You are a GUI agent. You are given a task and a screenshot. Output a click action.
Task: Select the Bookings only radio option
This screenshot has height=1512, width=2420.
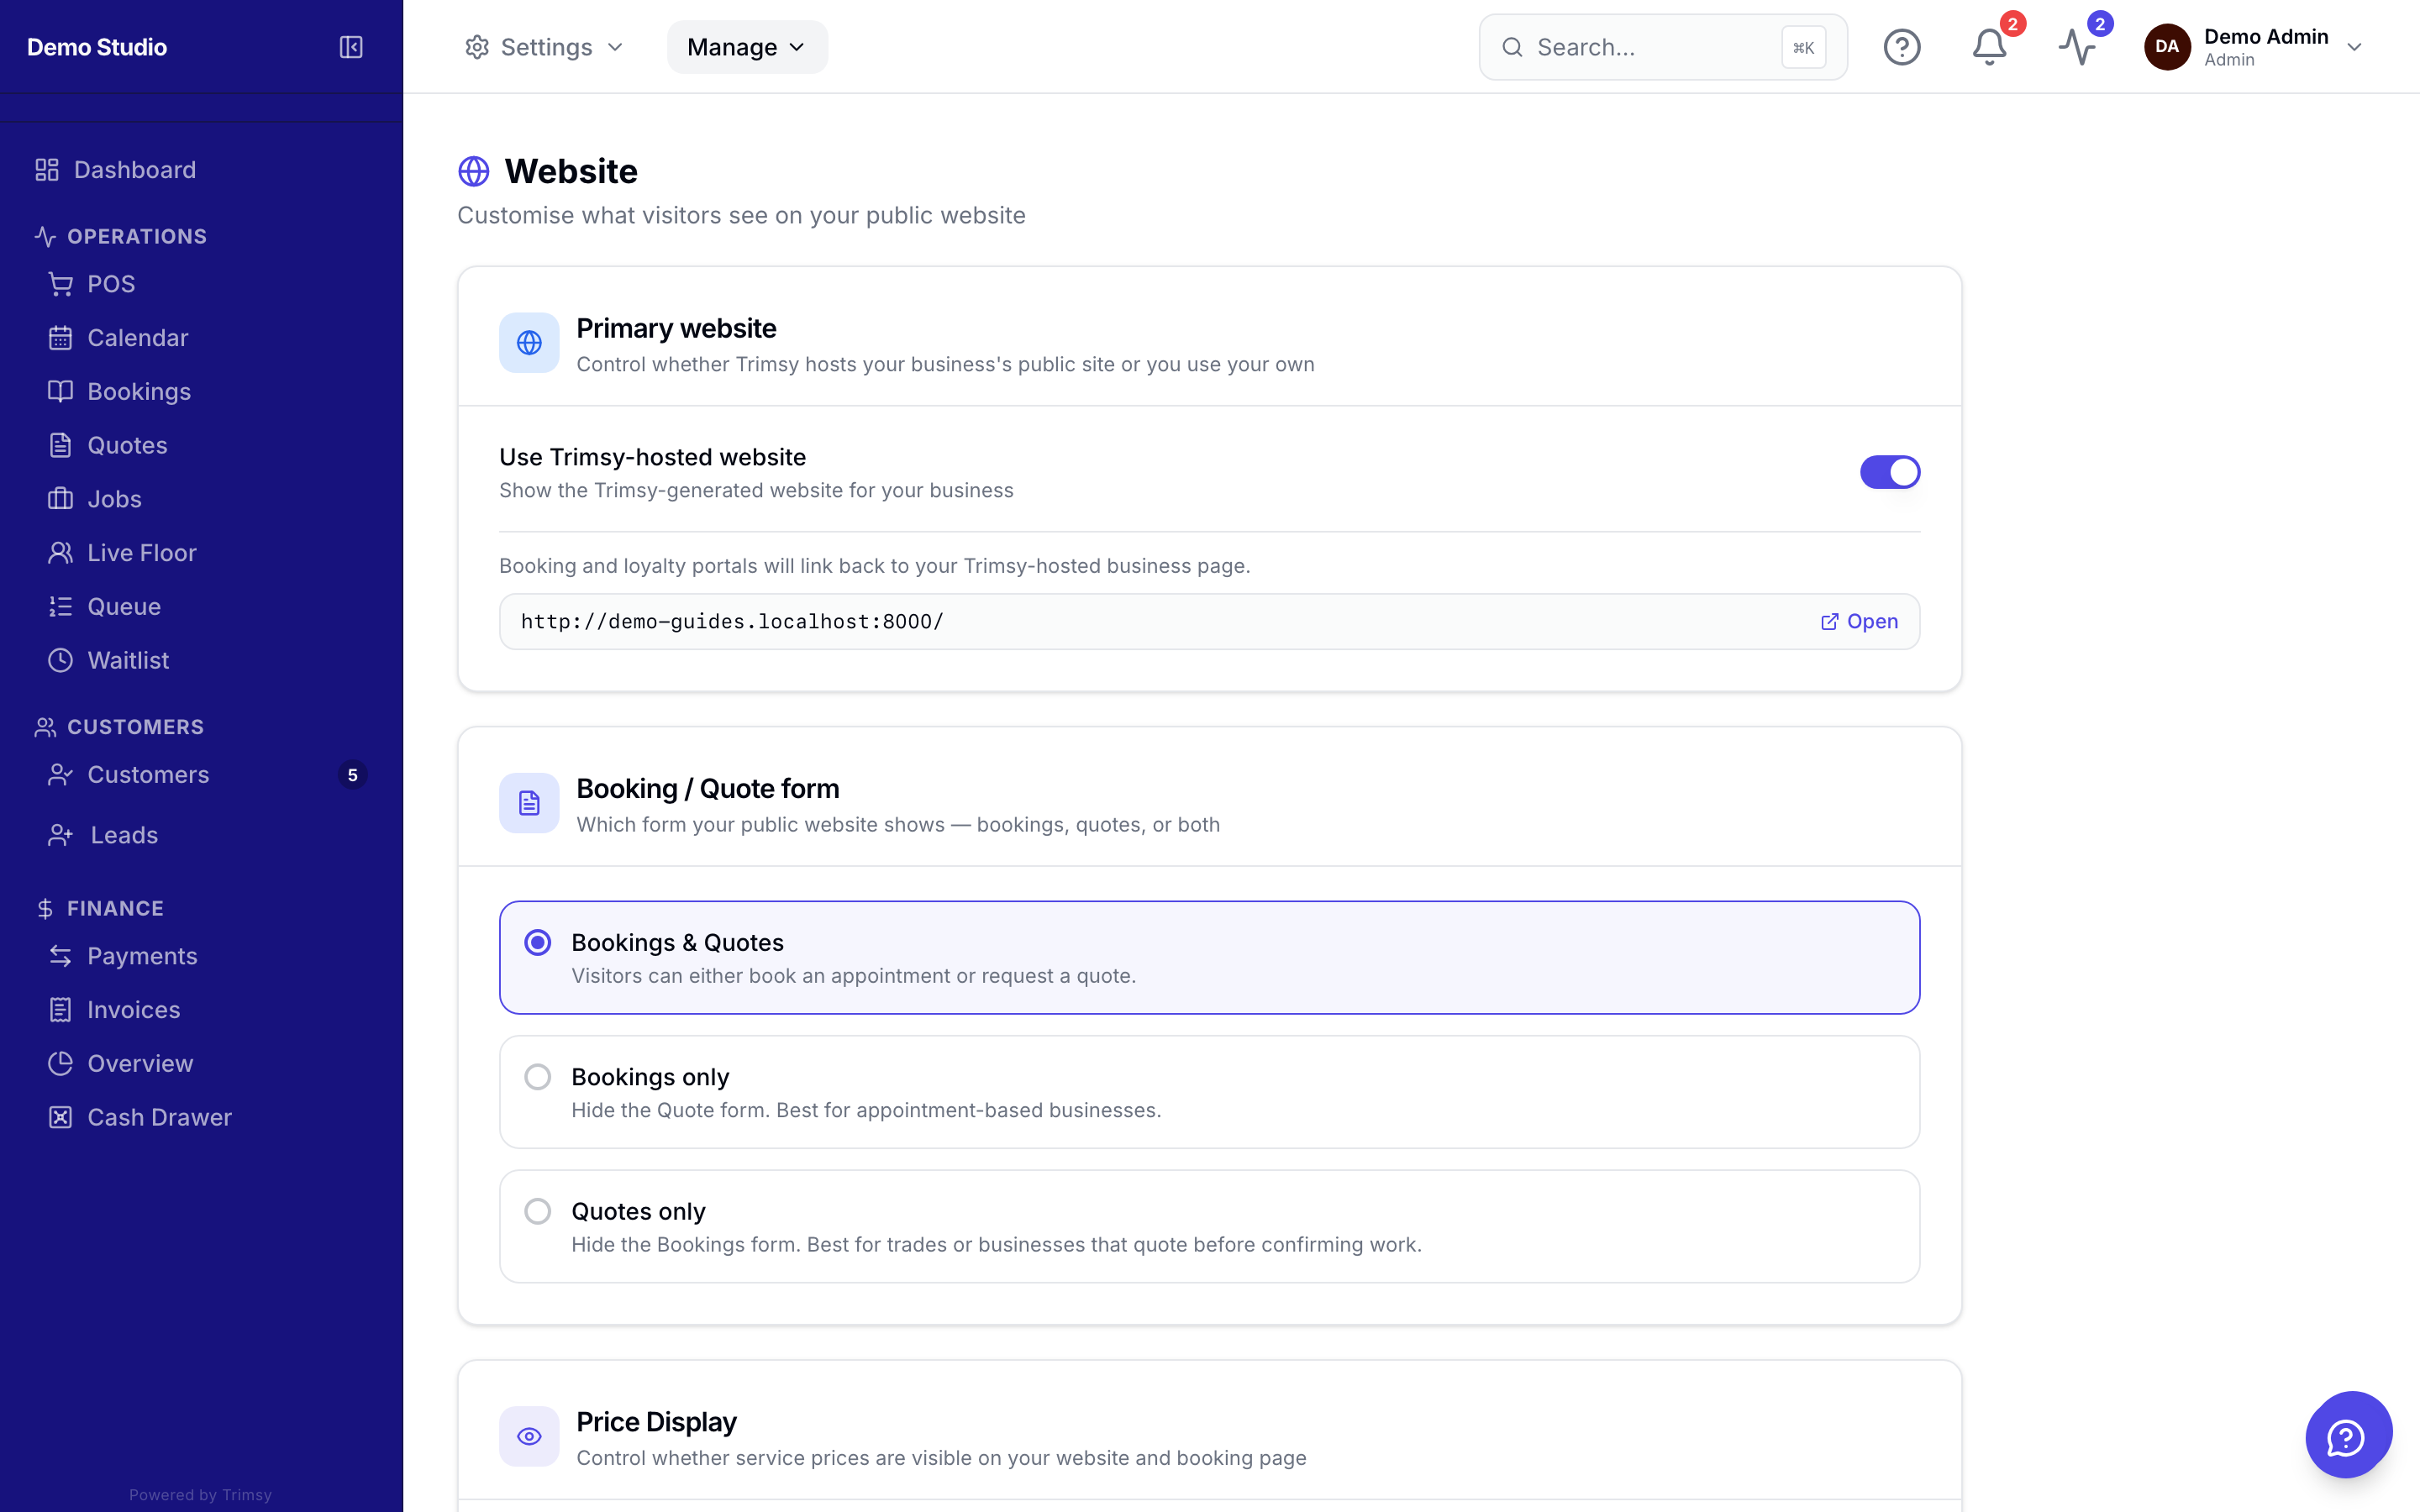point(538,1077)
